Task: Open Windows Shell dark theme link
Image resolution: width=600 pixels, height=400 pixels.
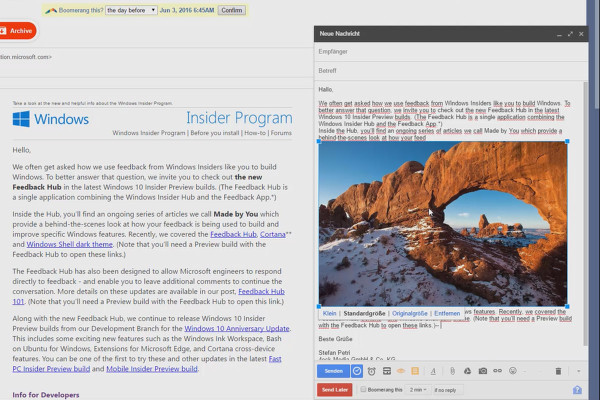Action: point(69,244)
